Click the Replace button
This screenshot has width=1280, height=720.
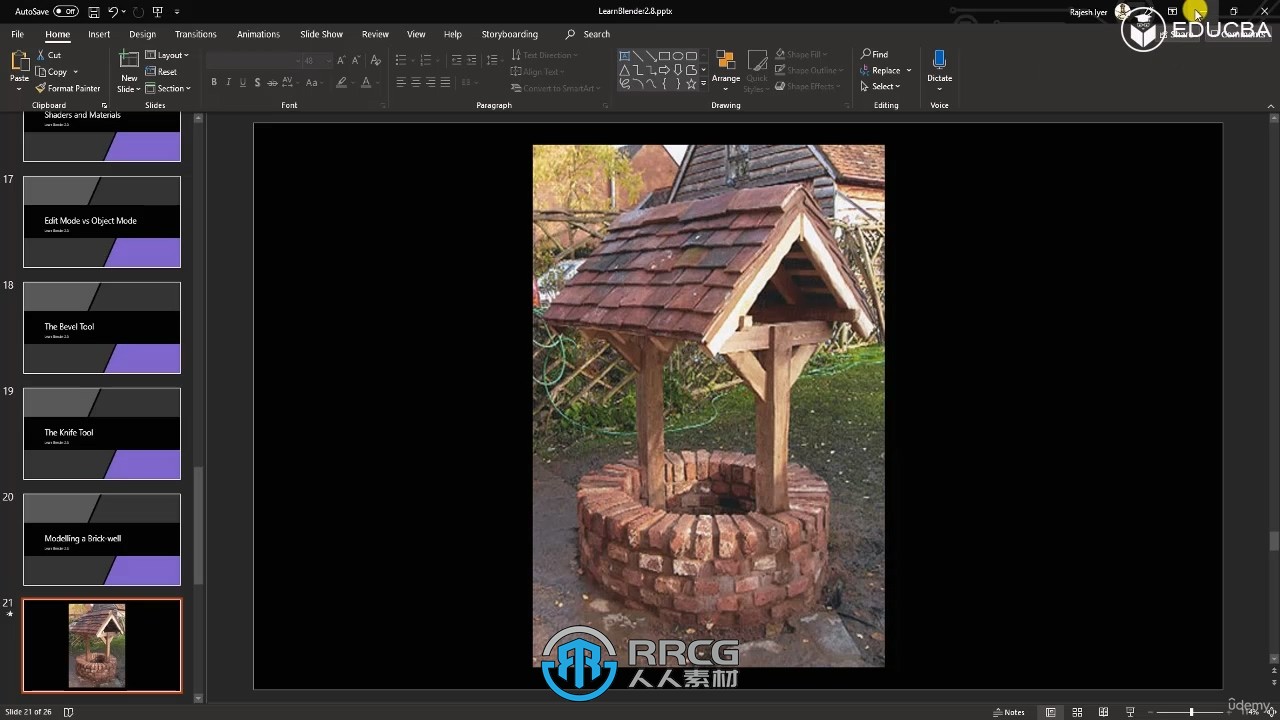pos(880,70)
